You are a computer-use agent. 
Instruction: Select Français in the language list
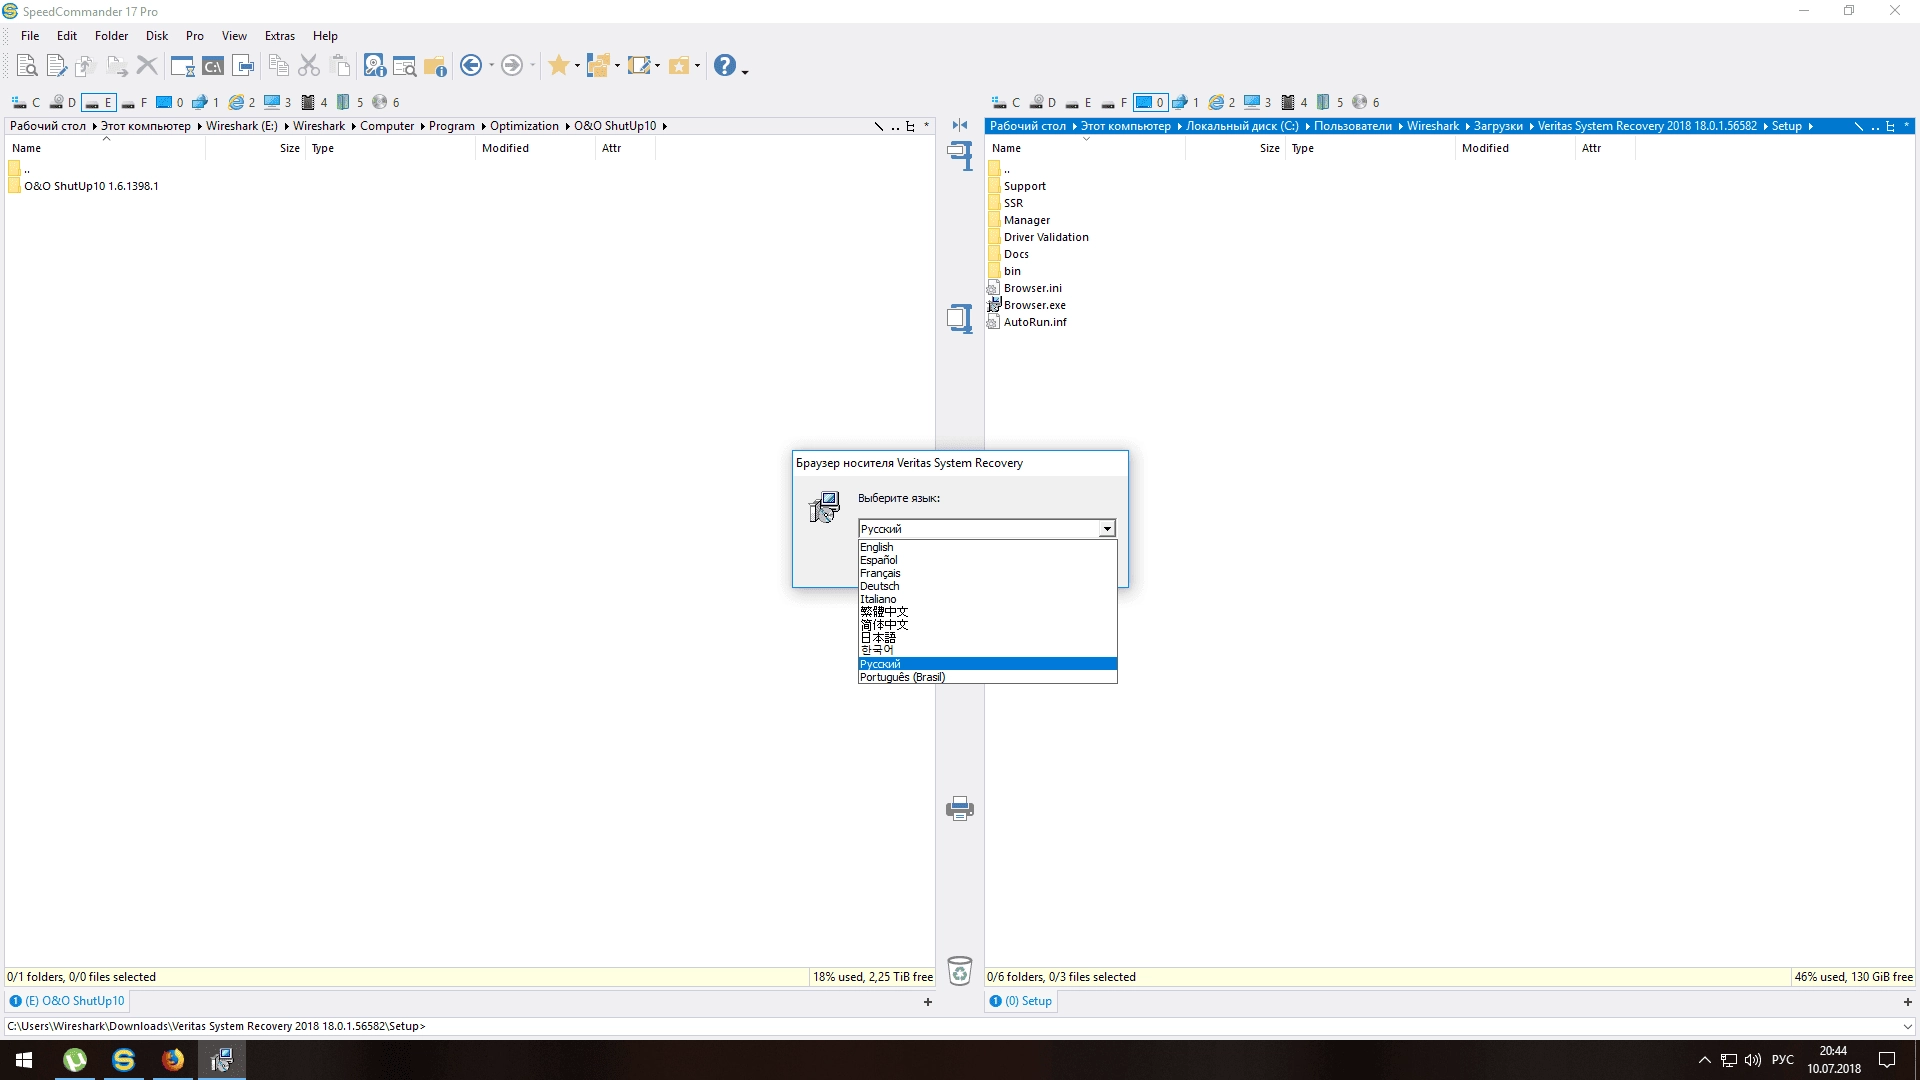987,573
